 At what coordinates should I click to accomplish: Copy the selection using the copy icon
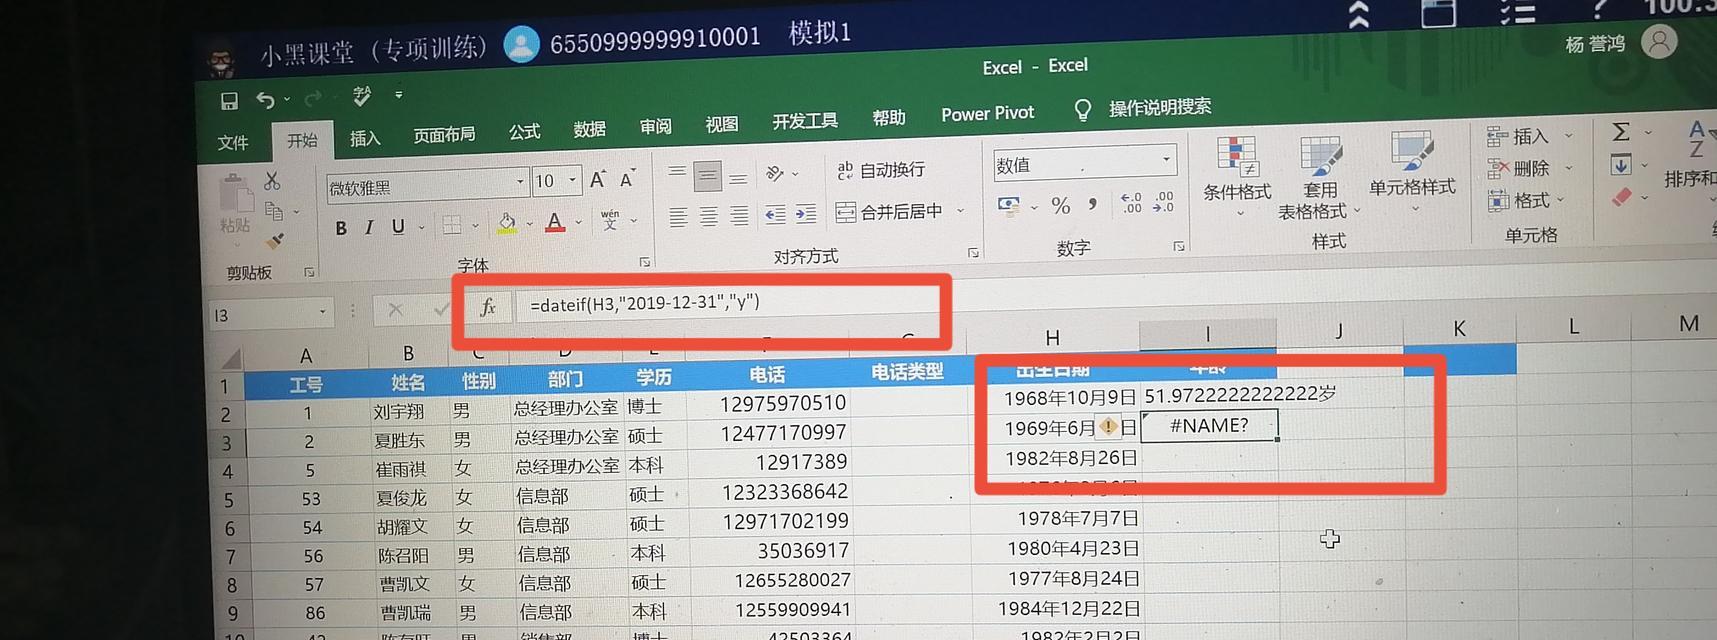click(x=273, y=211)
